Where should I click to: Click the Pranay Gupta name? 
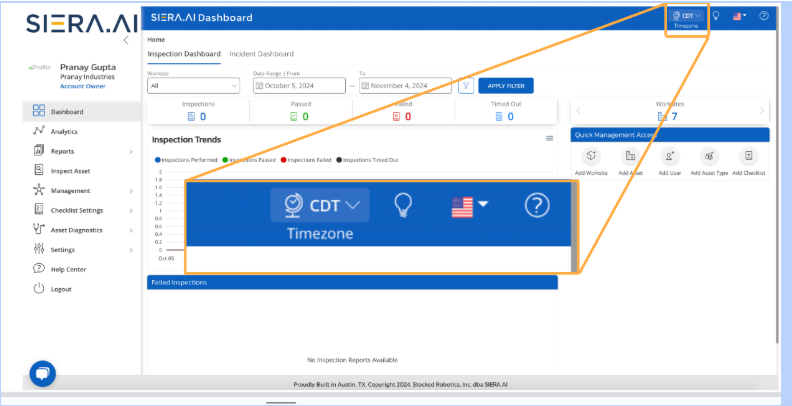pyautogui.click(x=88, y=67)
